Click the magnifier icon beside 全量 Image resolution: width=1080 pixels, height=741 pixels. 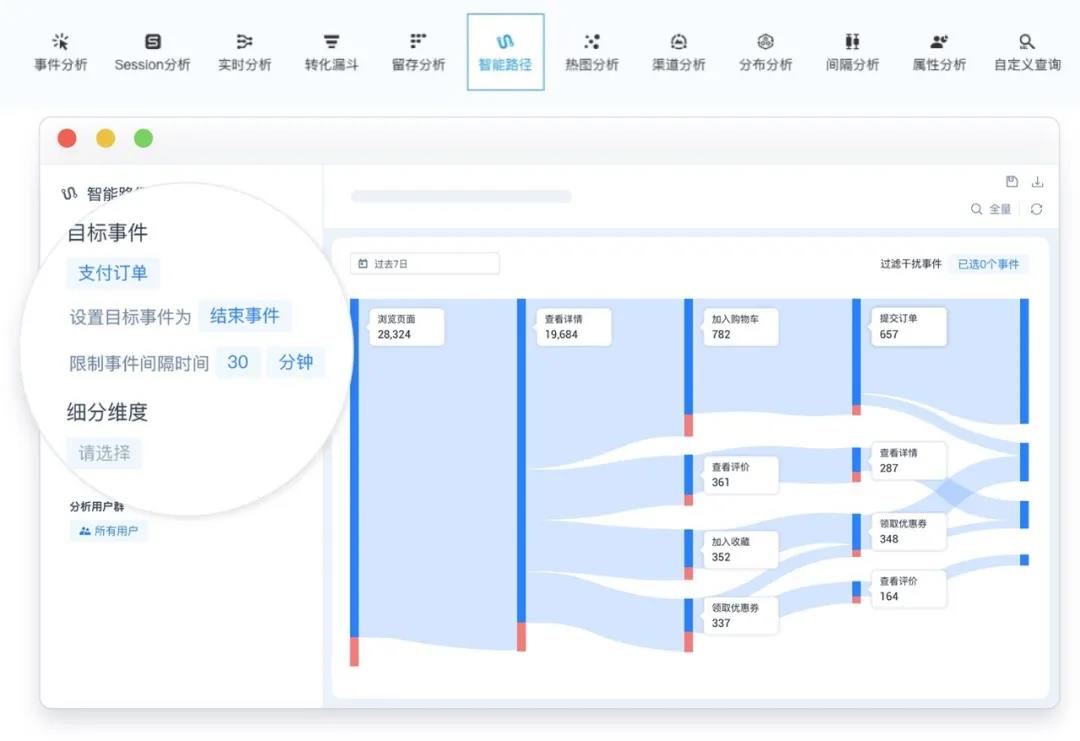click(x=976, y=209)
